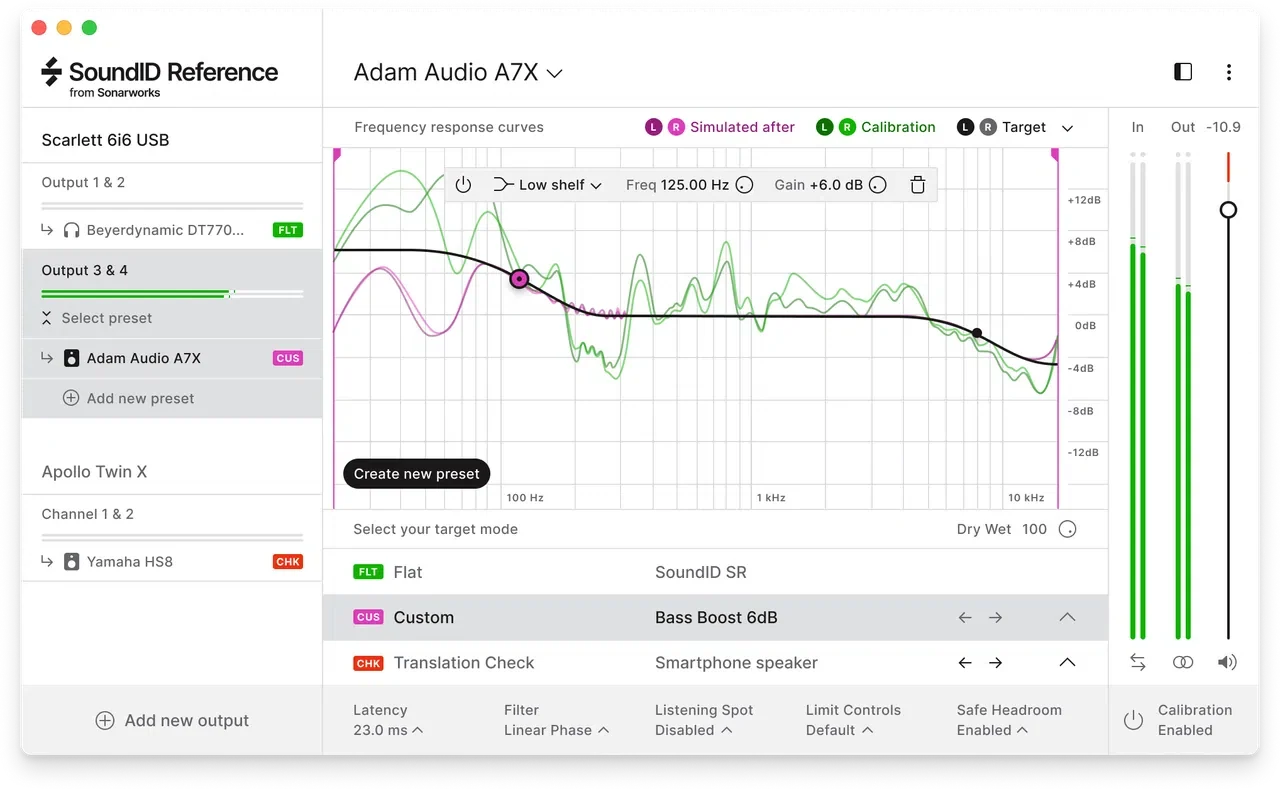
Task: Toggle the Calibration curve visibility
Action: [x=875, y=127]
